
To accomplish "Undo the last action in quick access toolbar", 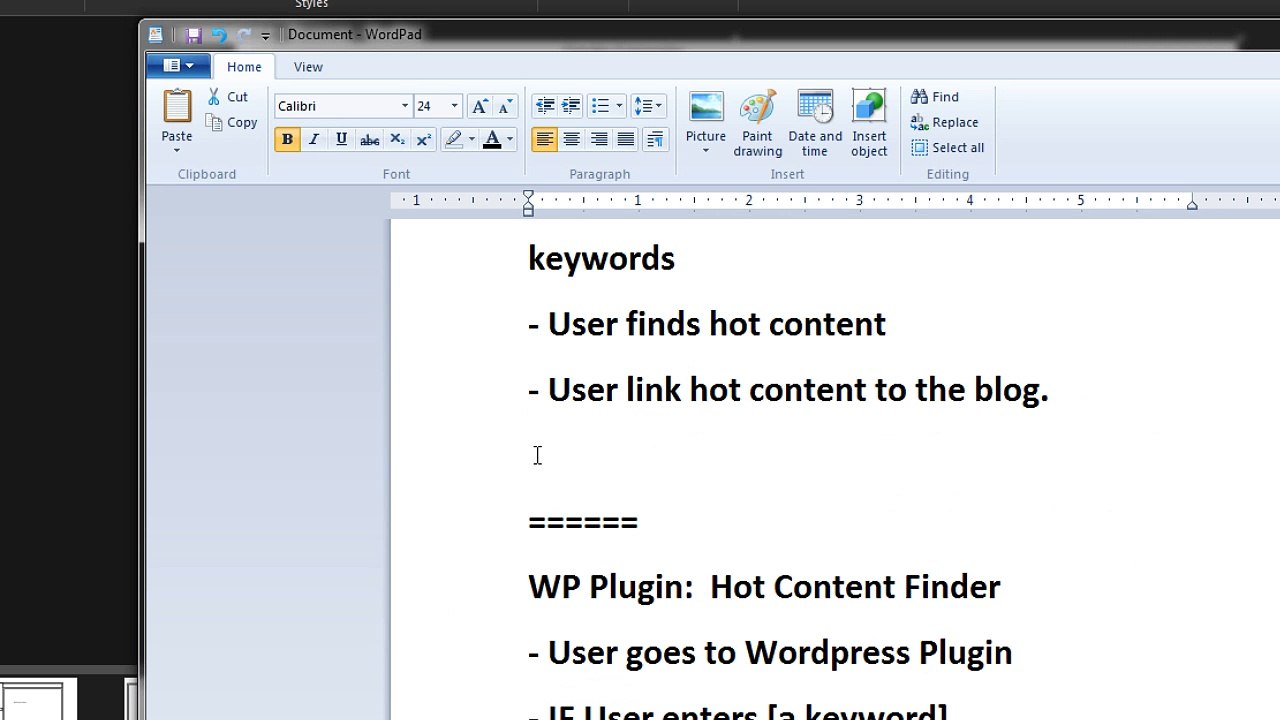I will point(219,35).
